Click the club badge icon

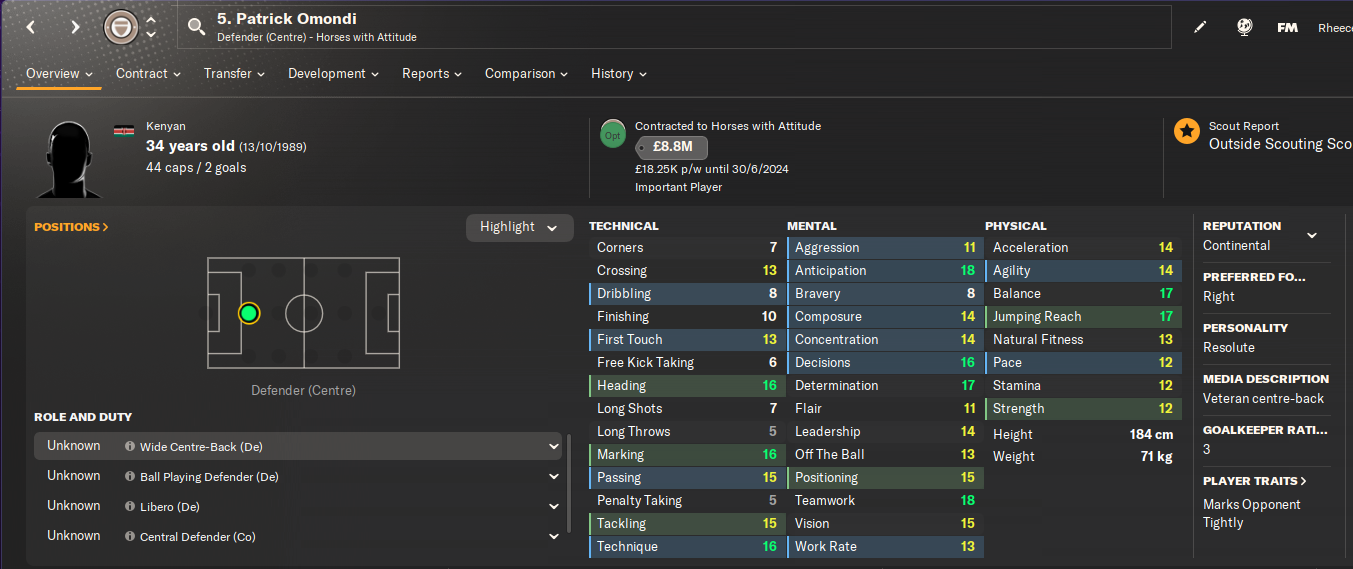(x=121, y=27)
